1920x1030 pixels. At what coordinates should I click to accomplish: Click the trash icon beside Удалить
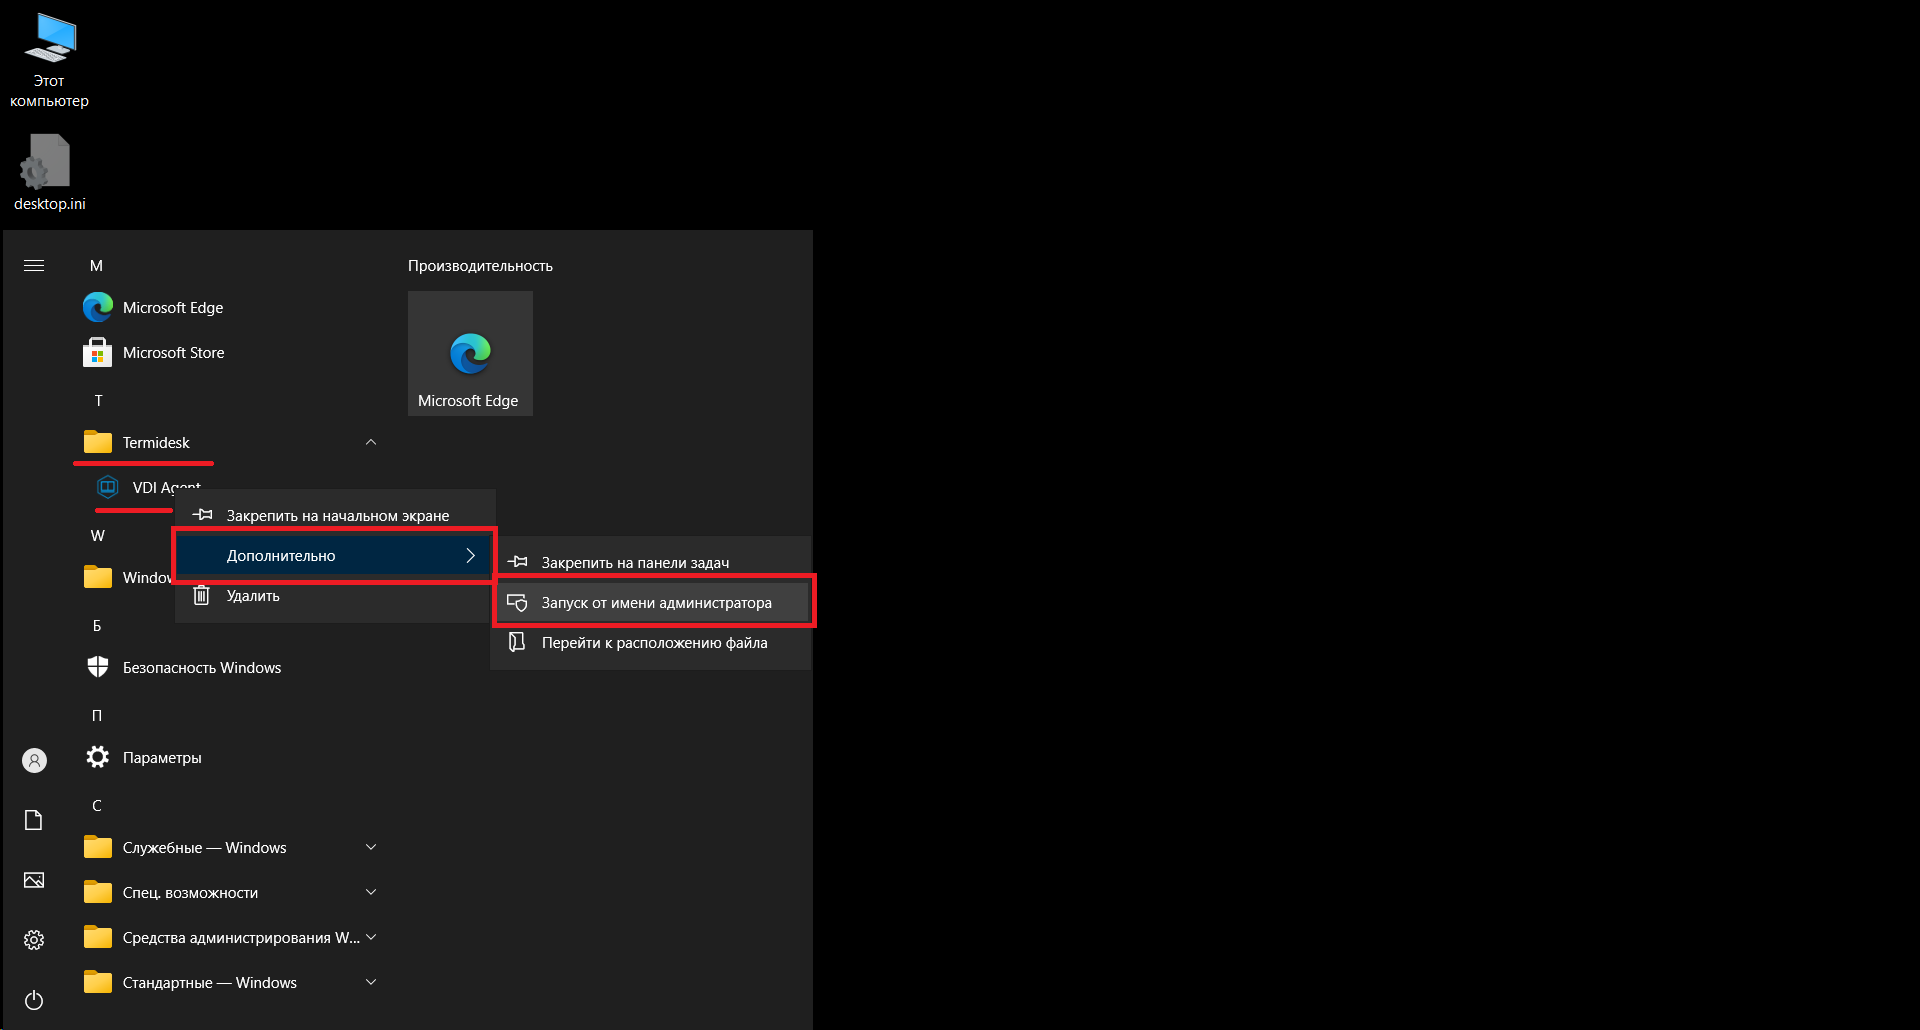point(201,595)
